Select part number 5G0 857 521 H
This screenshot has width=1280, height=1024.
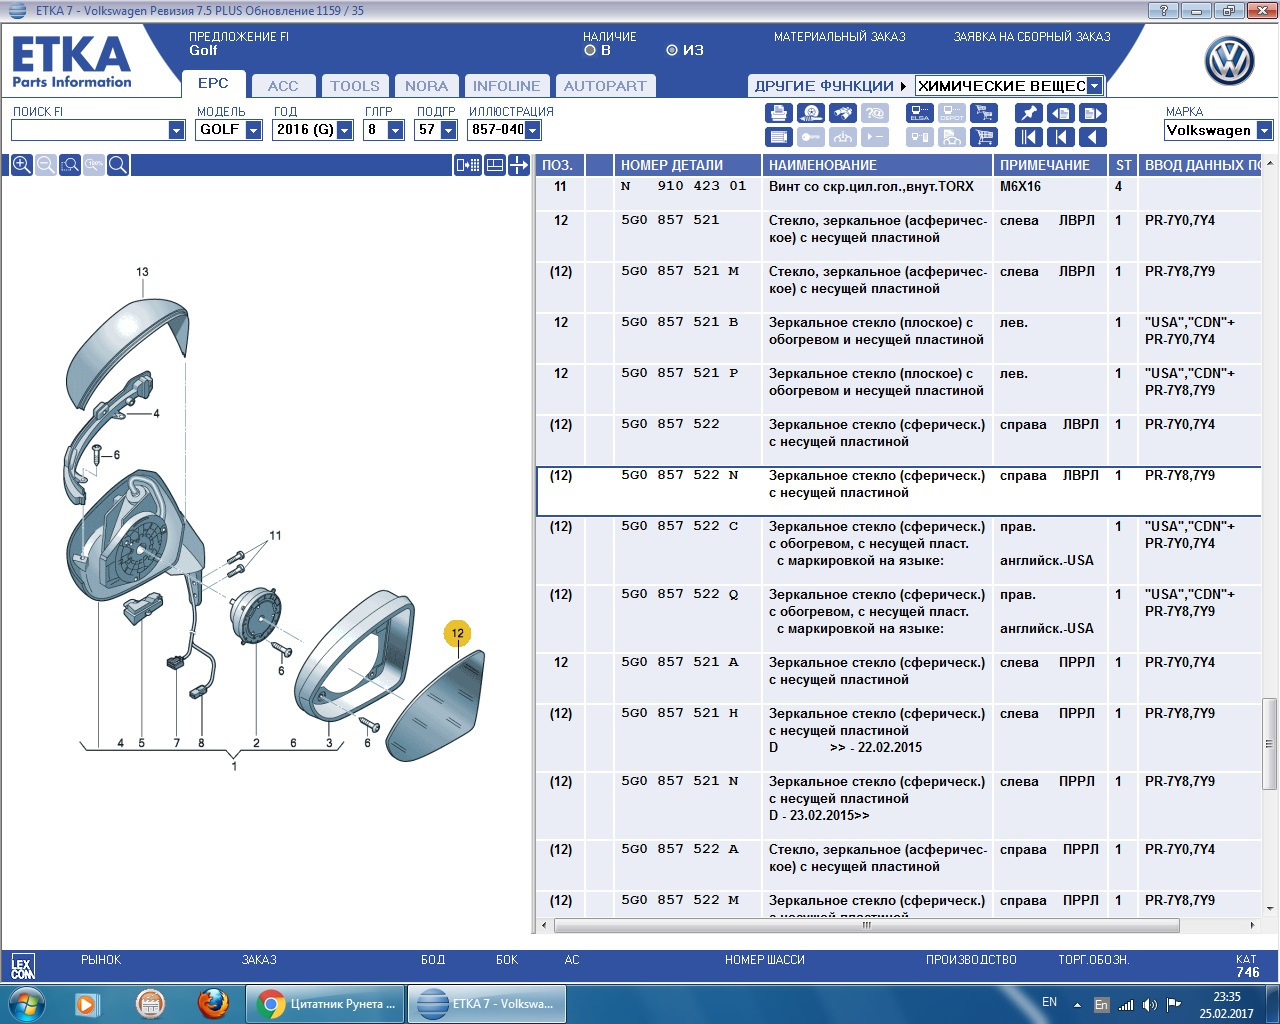(679, 714)
